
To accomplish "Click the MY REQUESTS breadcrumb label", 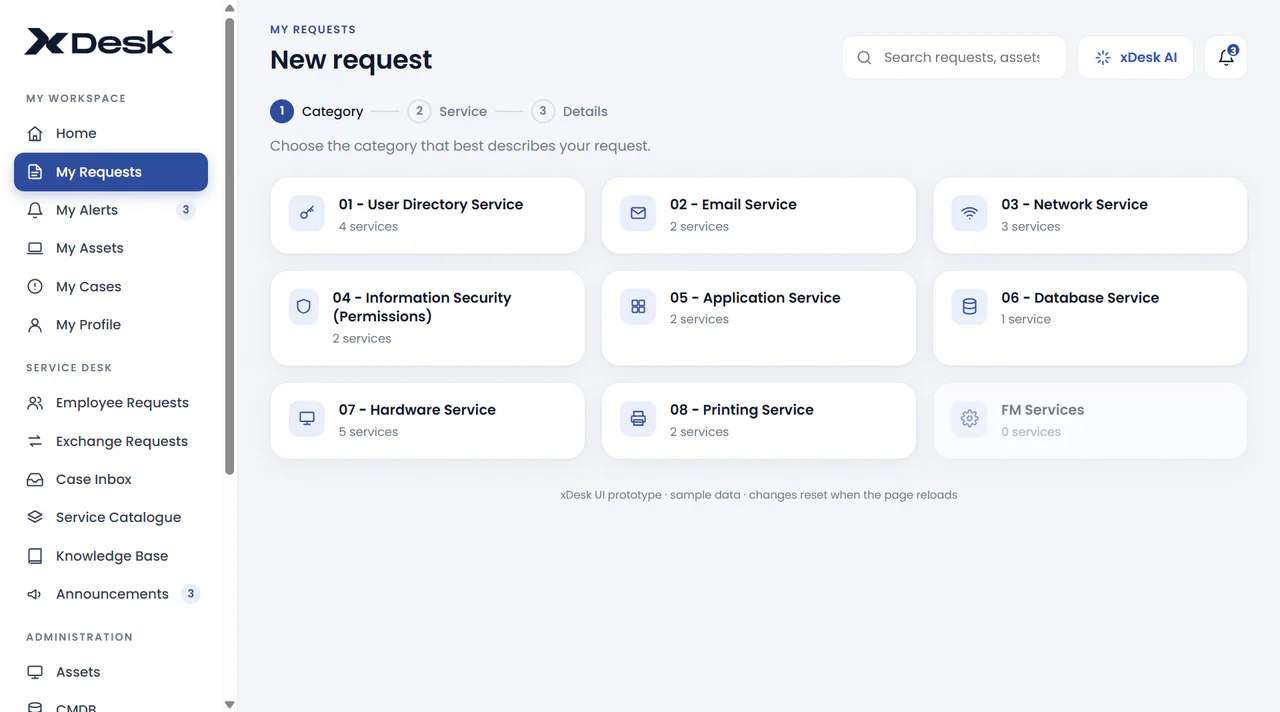I will click(x=313, y=30).
